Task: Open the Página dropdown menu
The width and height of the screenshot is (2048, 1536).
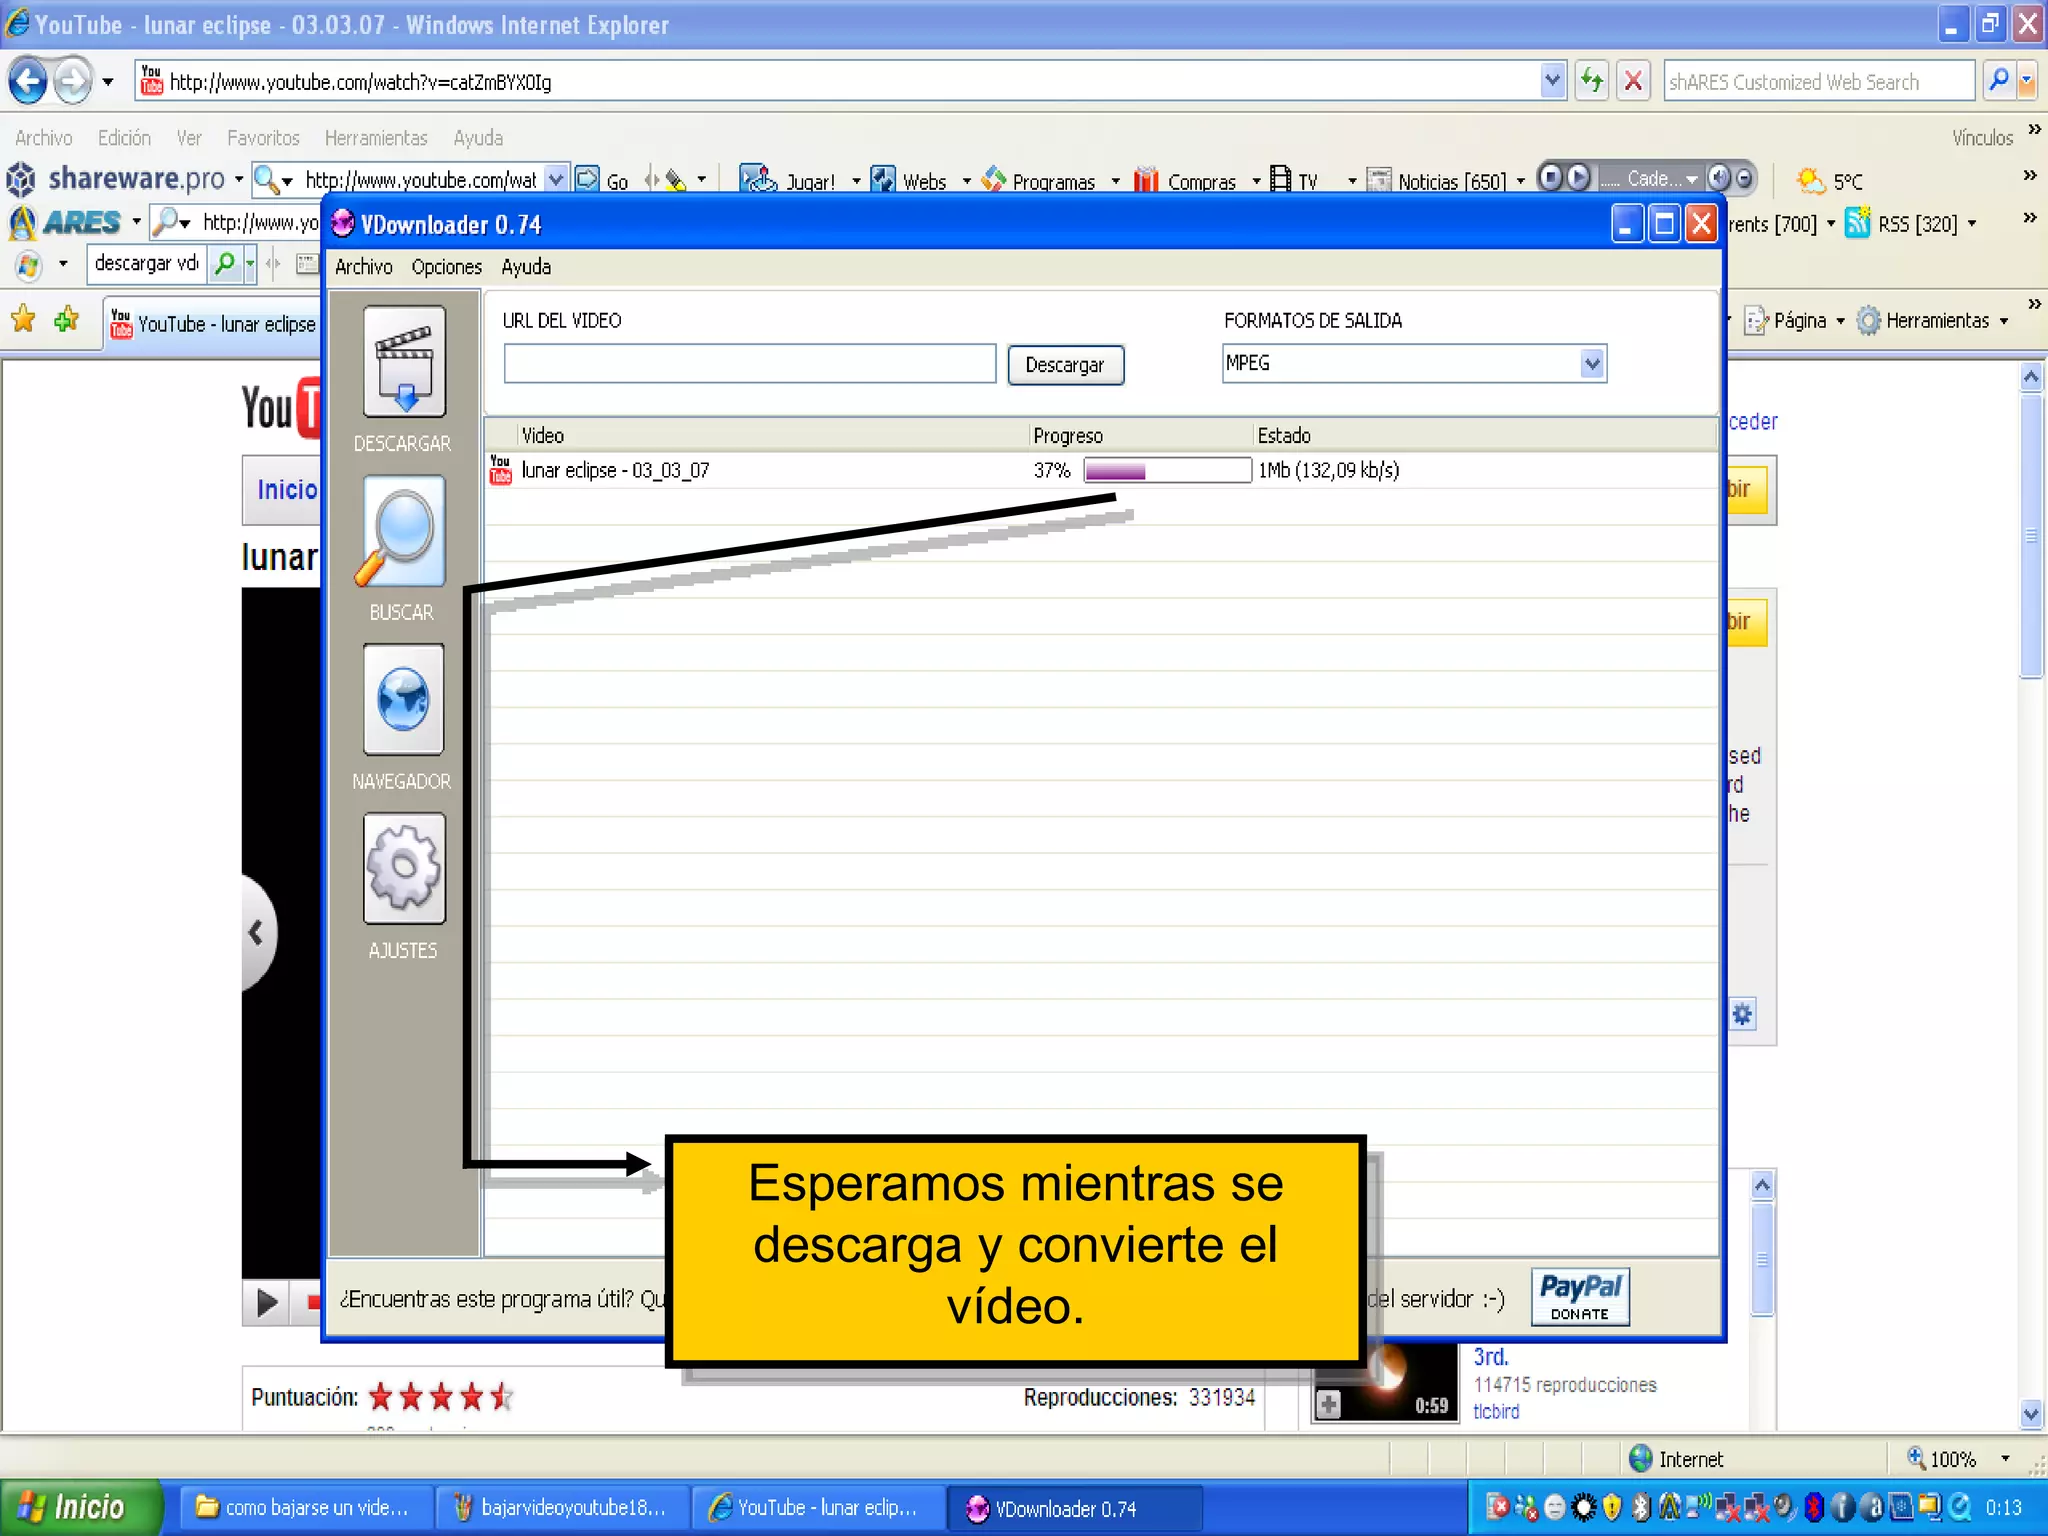Action: (x=1795, y=320)
